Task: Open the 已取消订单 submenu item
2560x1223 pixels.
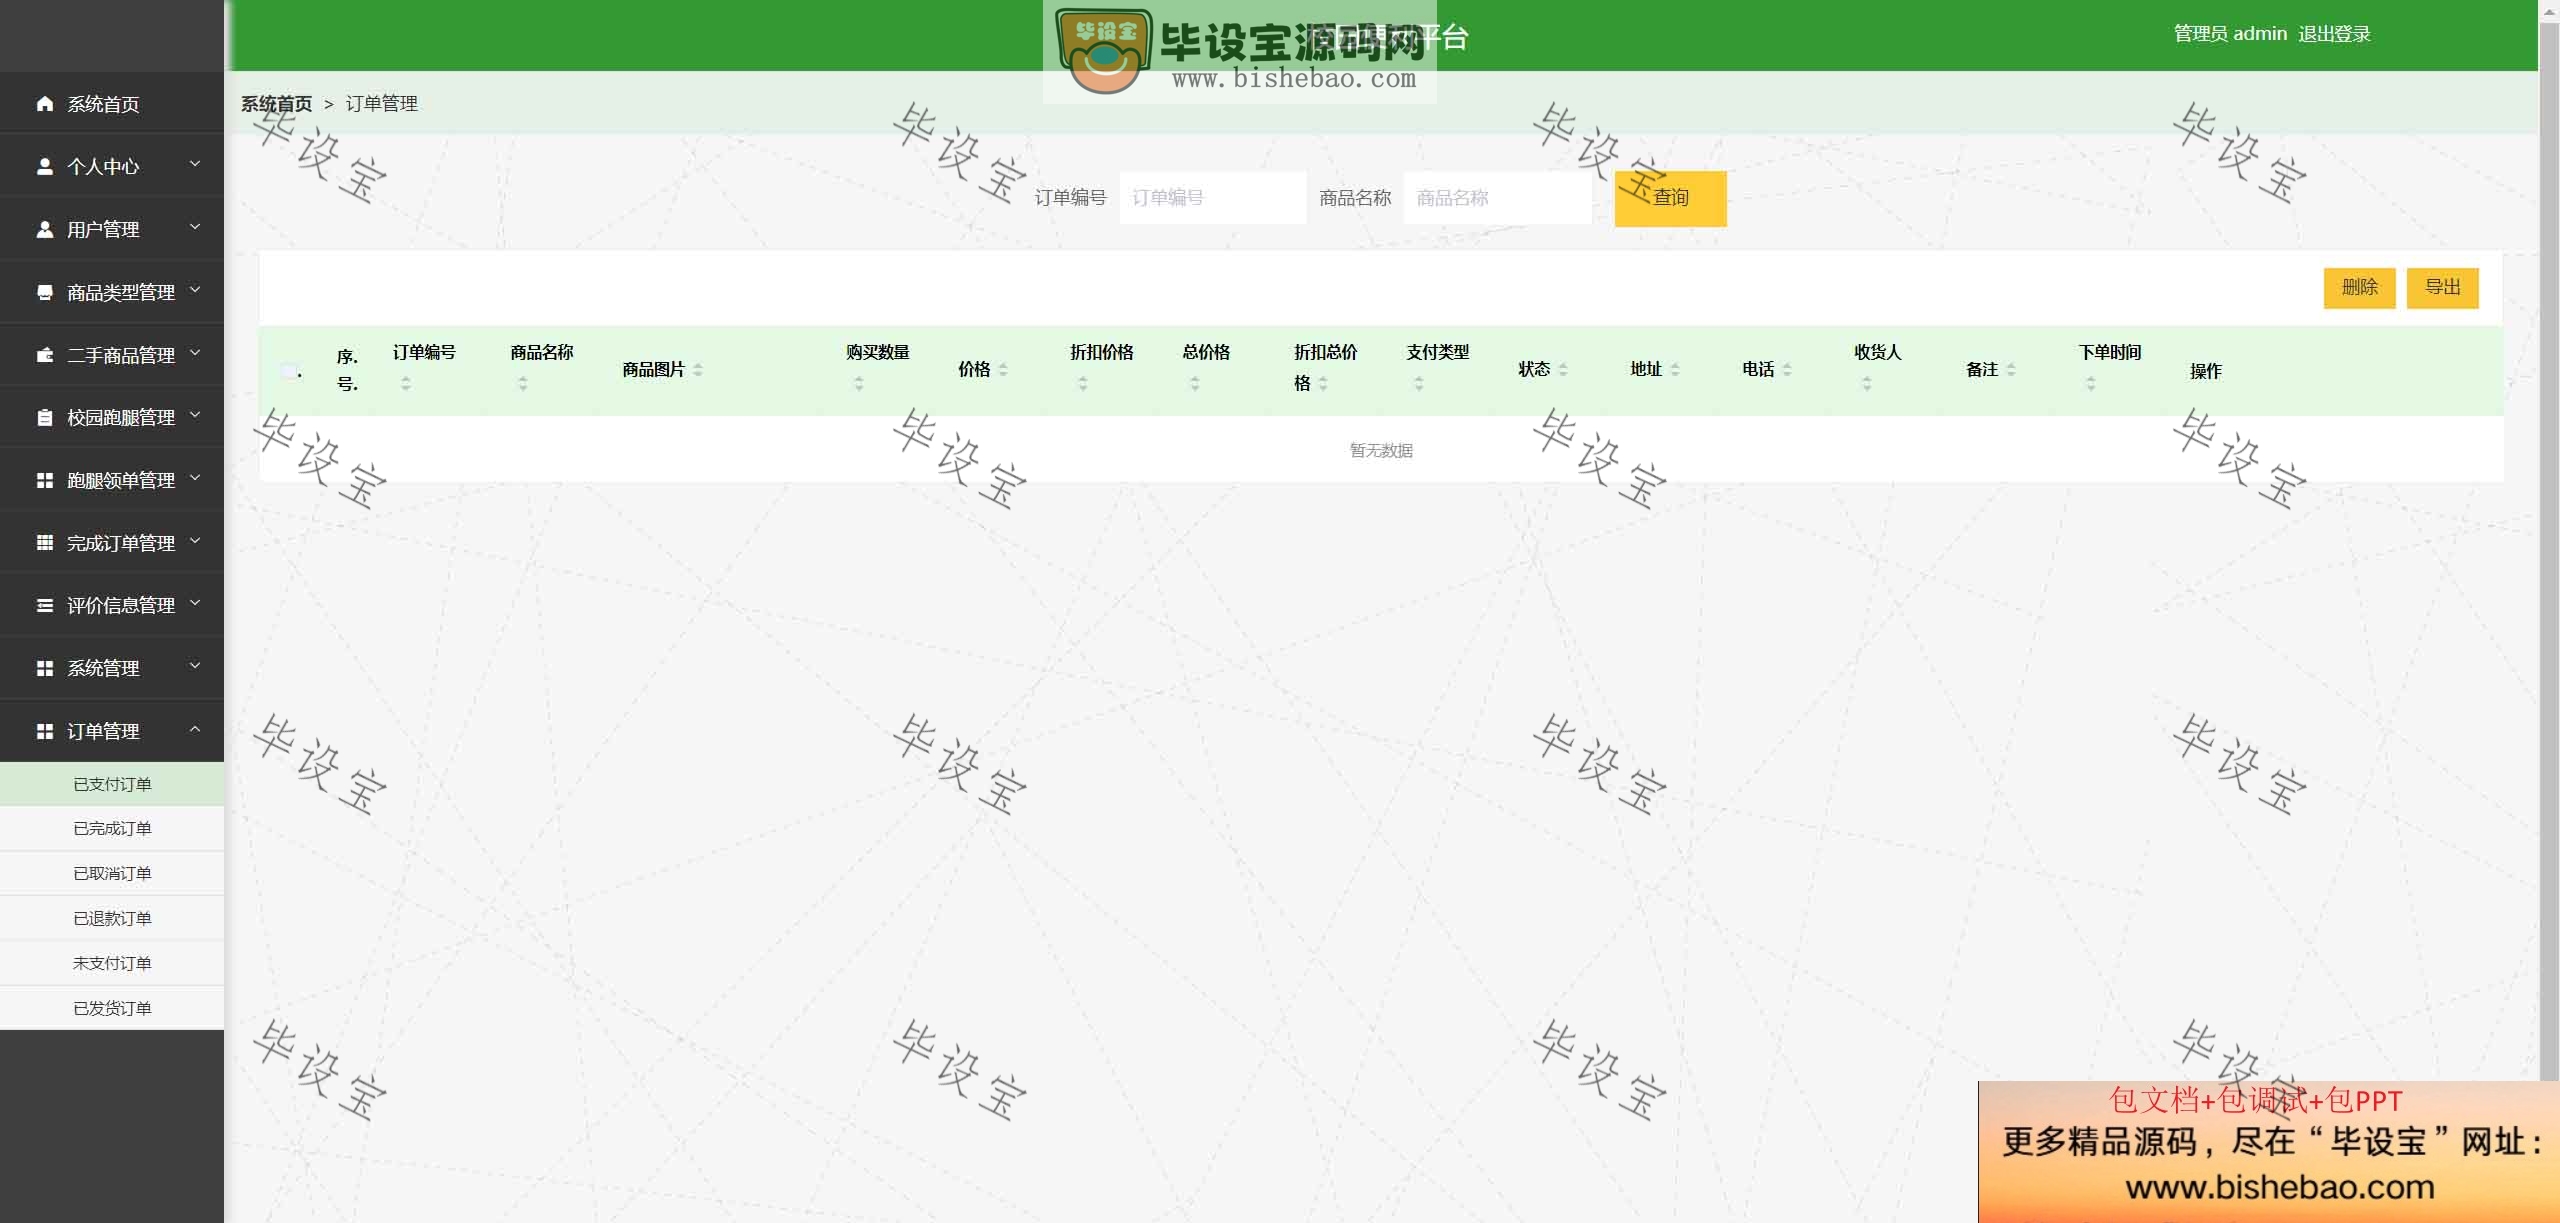Action: (x=112, y=873)
